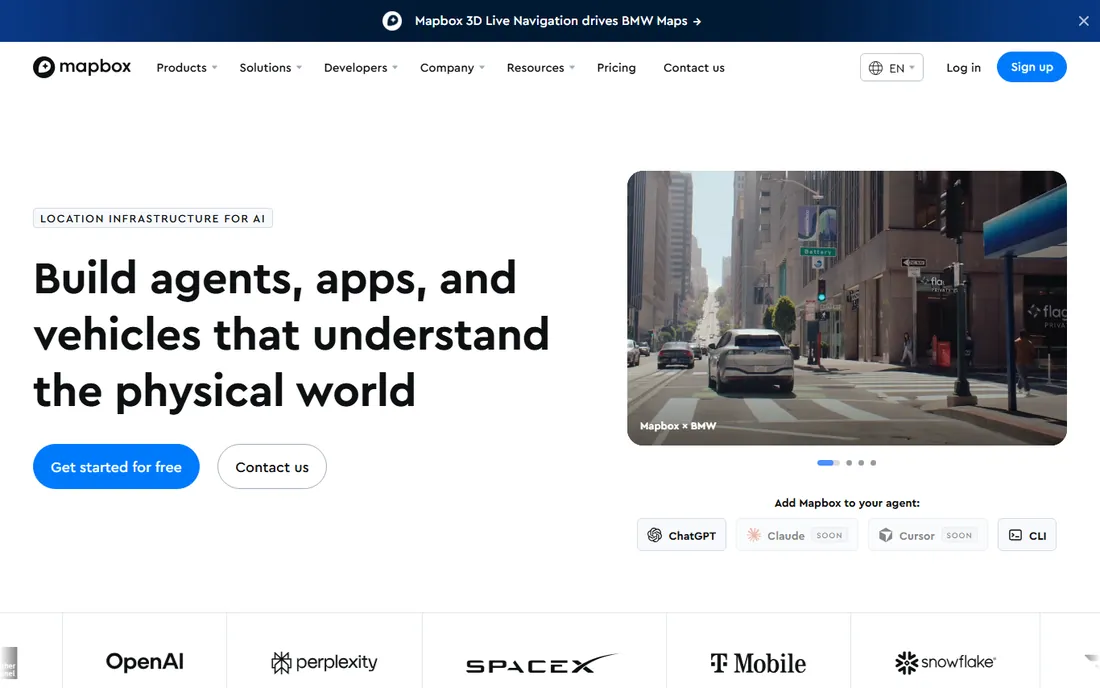This screenshot has height=688, width=1100.
Task: Click the Claude starburst icon
Action: [x=754, y=535]
